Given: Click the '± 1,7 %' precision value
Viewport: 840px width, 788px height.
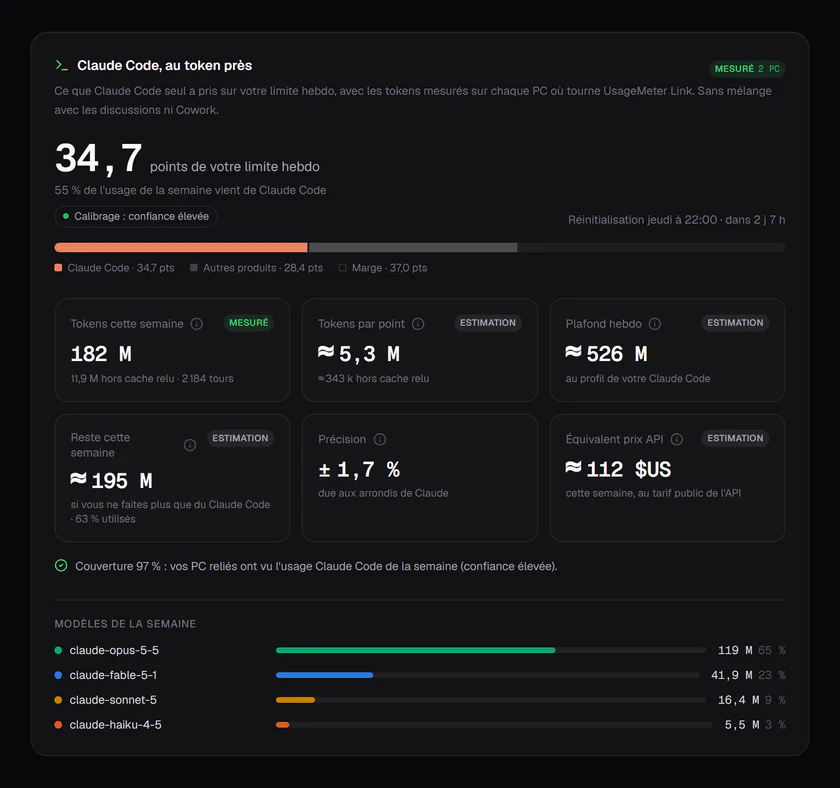Looking at the screenshot, I should [x=359, y=470].
